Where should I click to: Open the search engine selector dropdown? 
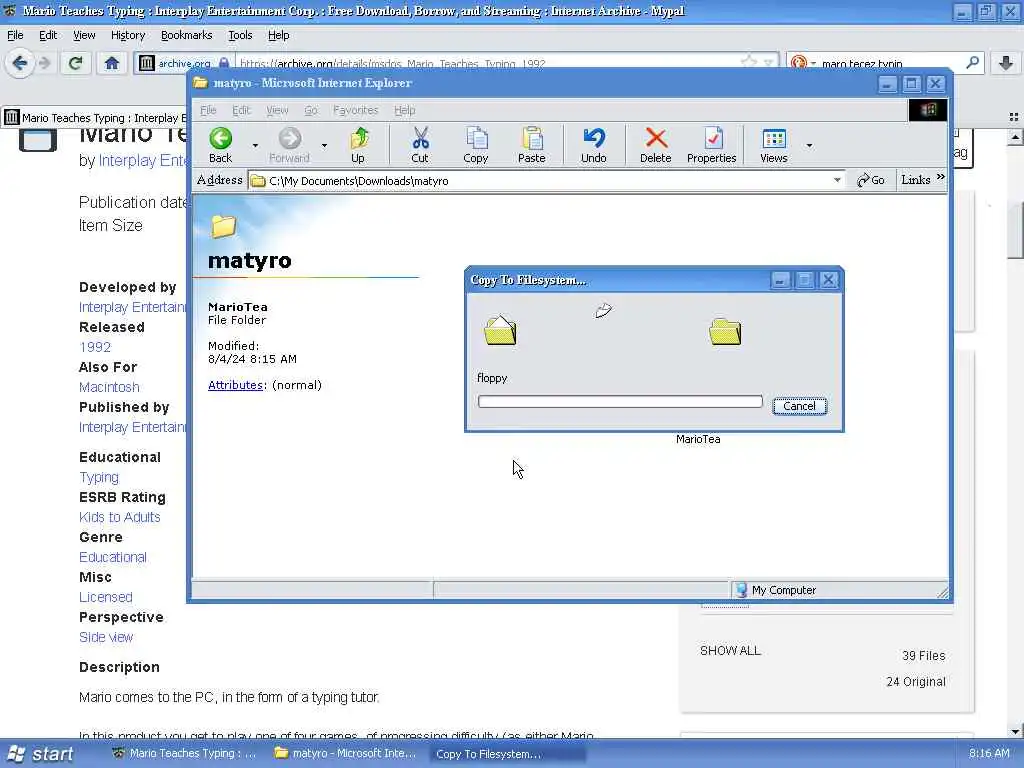[x=813, y=64]
